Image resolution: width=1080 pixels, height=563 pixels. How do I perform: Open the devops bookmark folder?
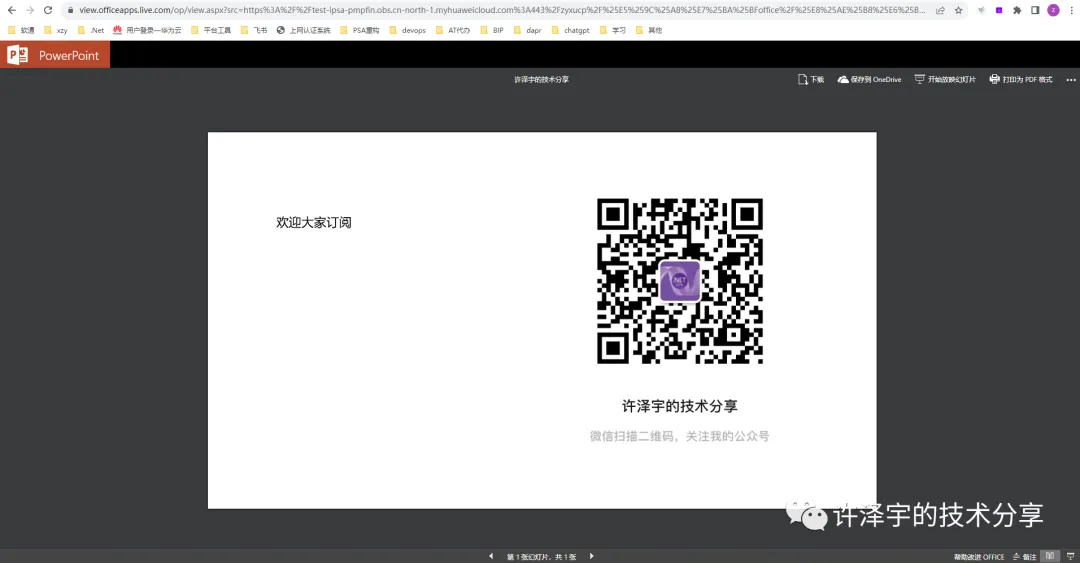[406, 30]
